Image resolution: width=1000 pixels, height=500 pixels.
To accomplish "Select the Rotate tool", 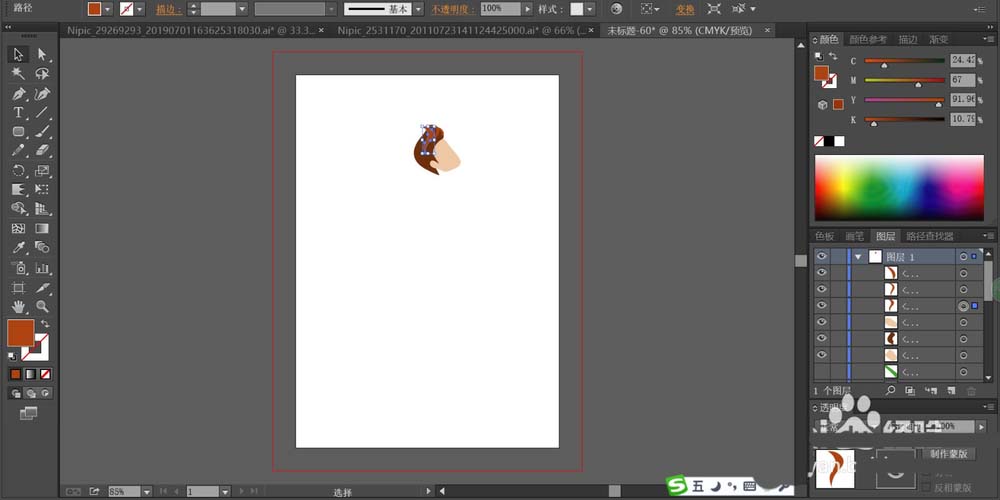I will tap(18, 170).
